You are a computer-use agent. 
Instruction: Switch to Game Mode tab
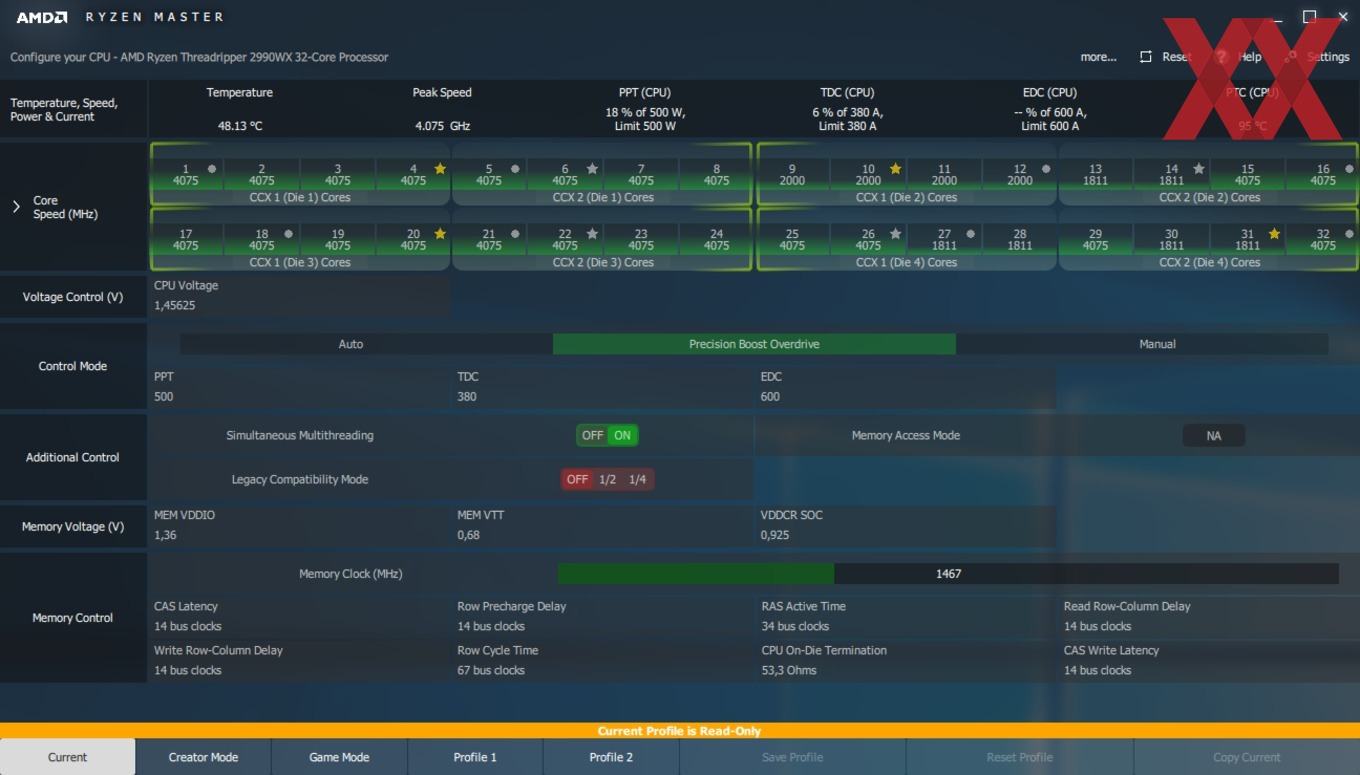coord(339,757)
